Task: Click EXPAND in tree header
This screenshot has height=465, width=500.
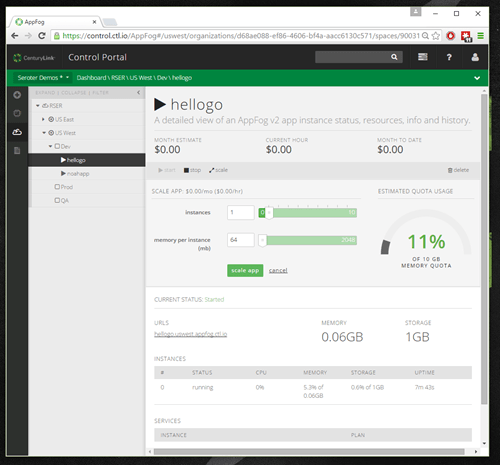Action: 45,93
